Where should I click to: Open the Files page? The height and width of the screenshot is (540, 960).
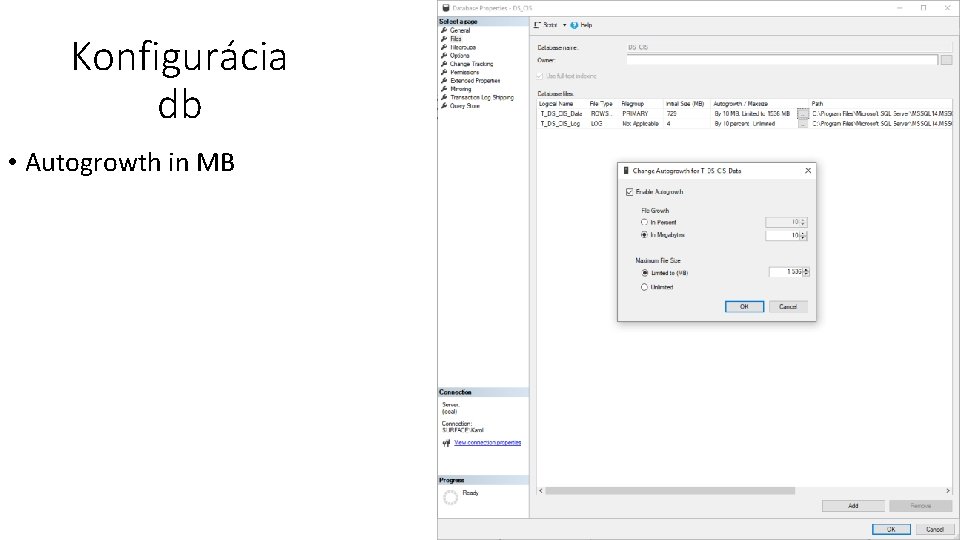coord(456,39)
